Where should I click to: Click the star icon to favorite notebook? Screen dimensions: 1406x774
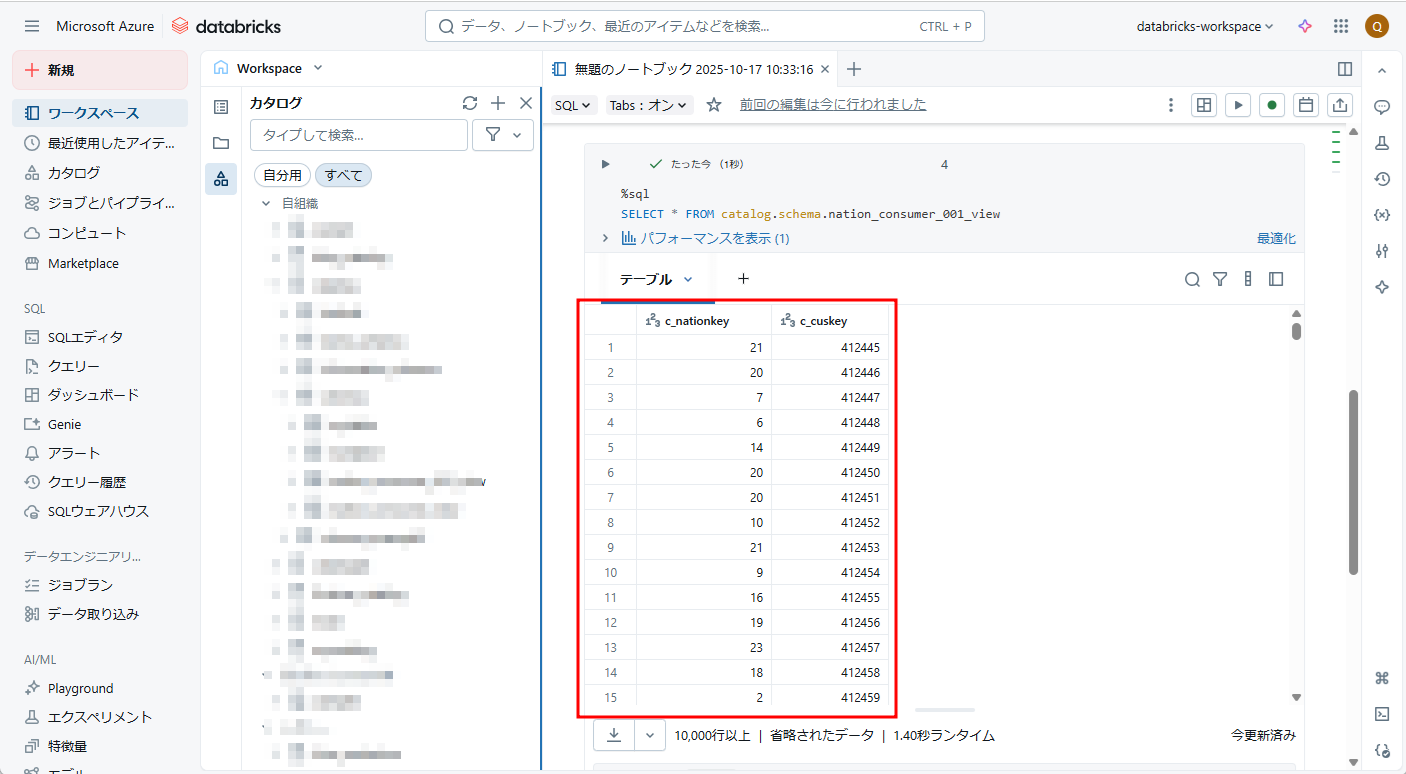714,105
